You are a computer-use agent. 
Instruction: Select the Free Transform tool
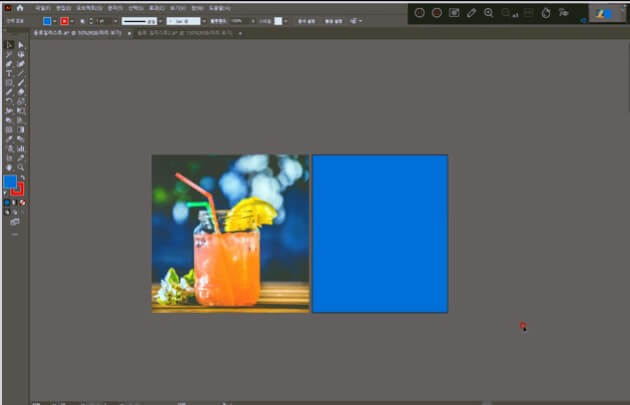(x=21, y=111)
